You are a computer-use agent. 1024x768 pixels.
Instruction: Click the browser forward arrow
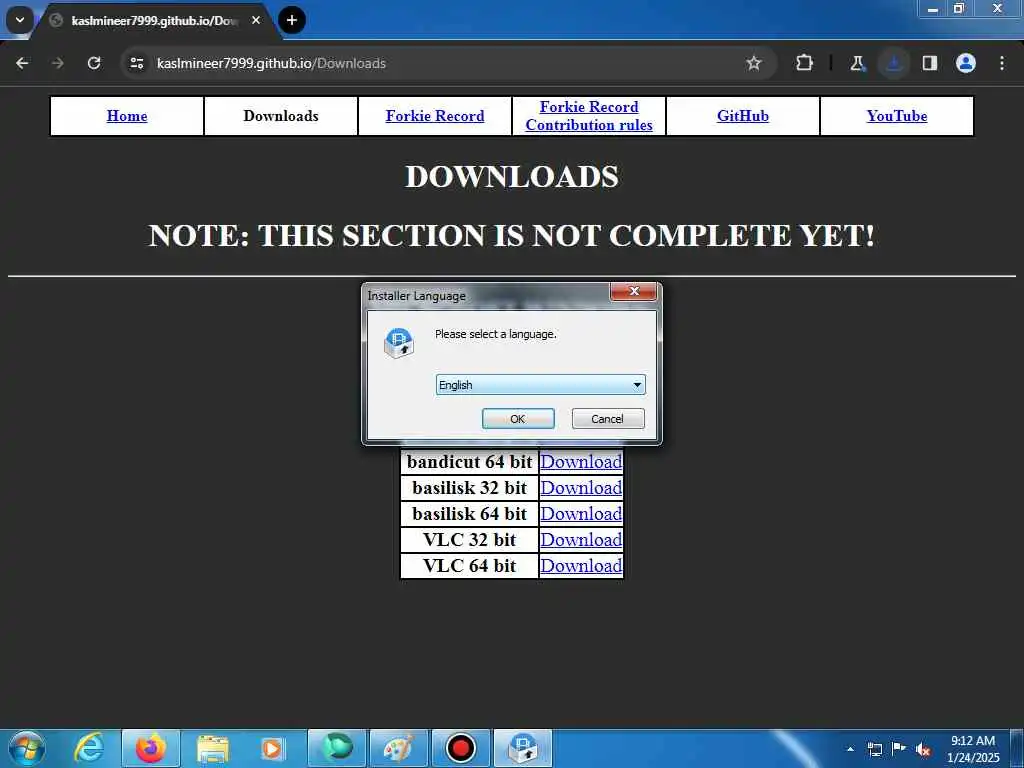coord(57,63)
